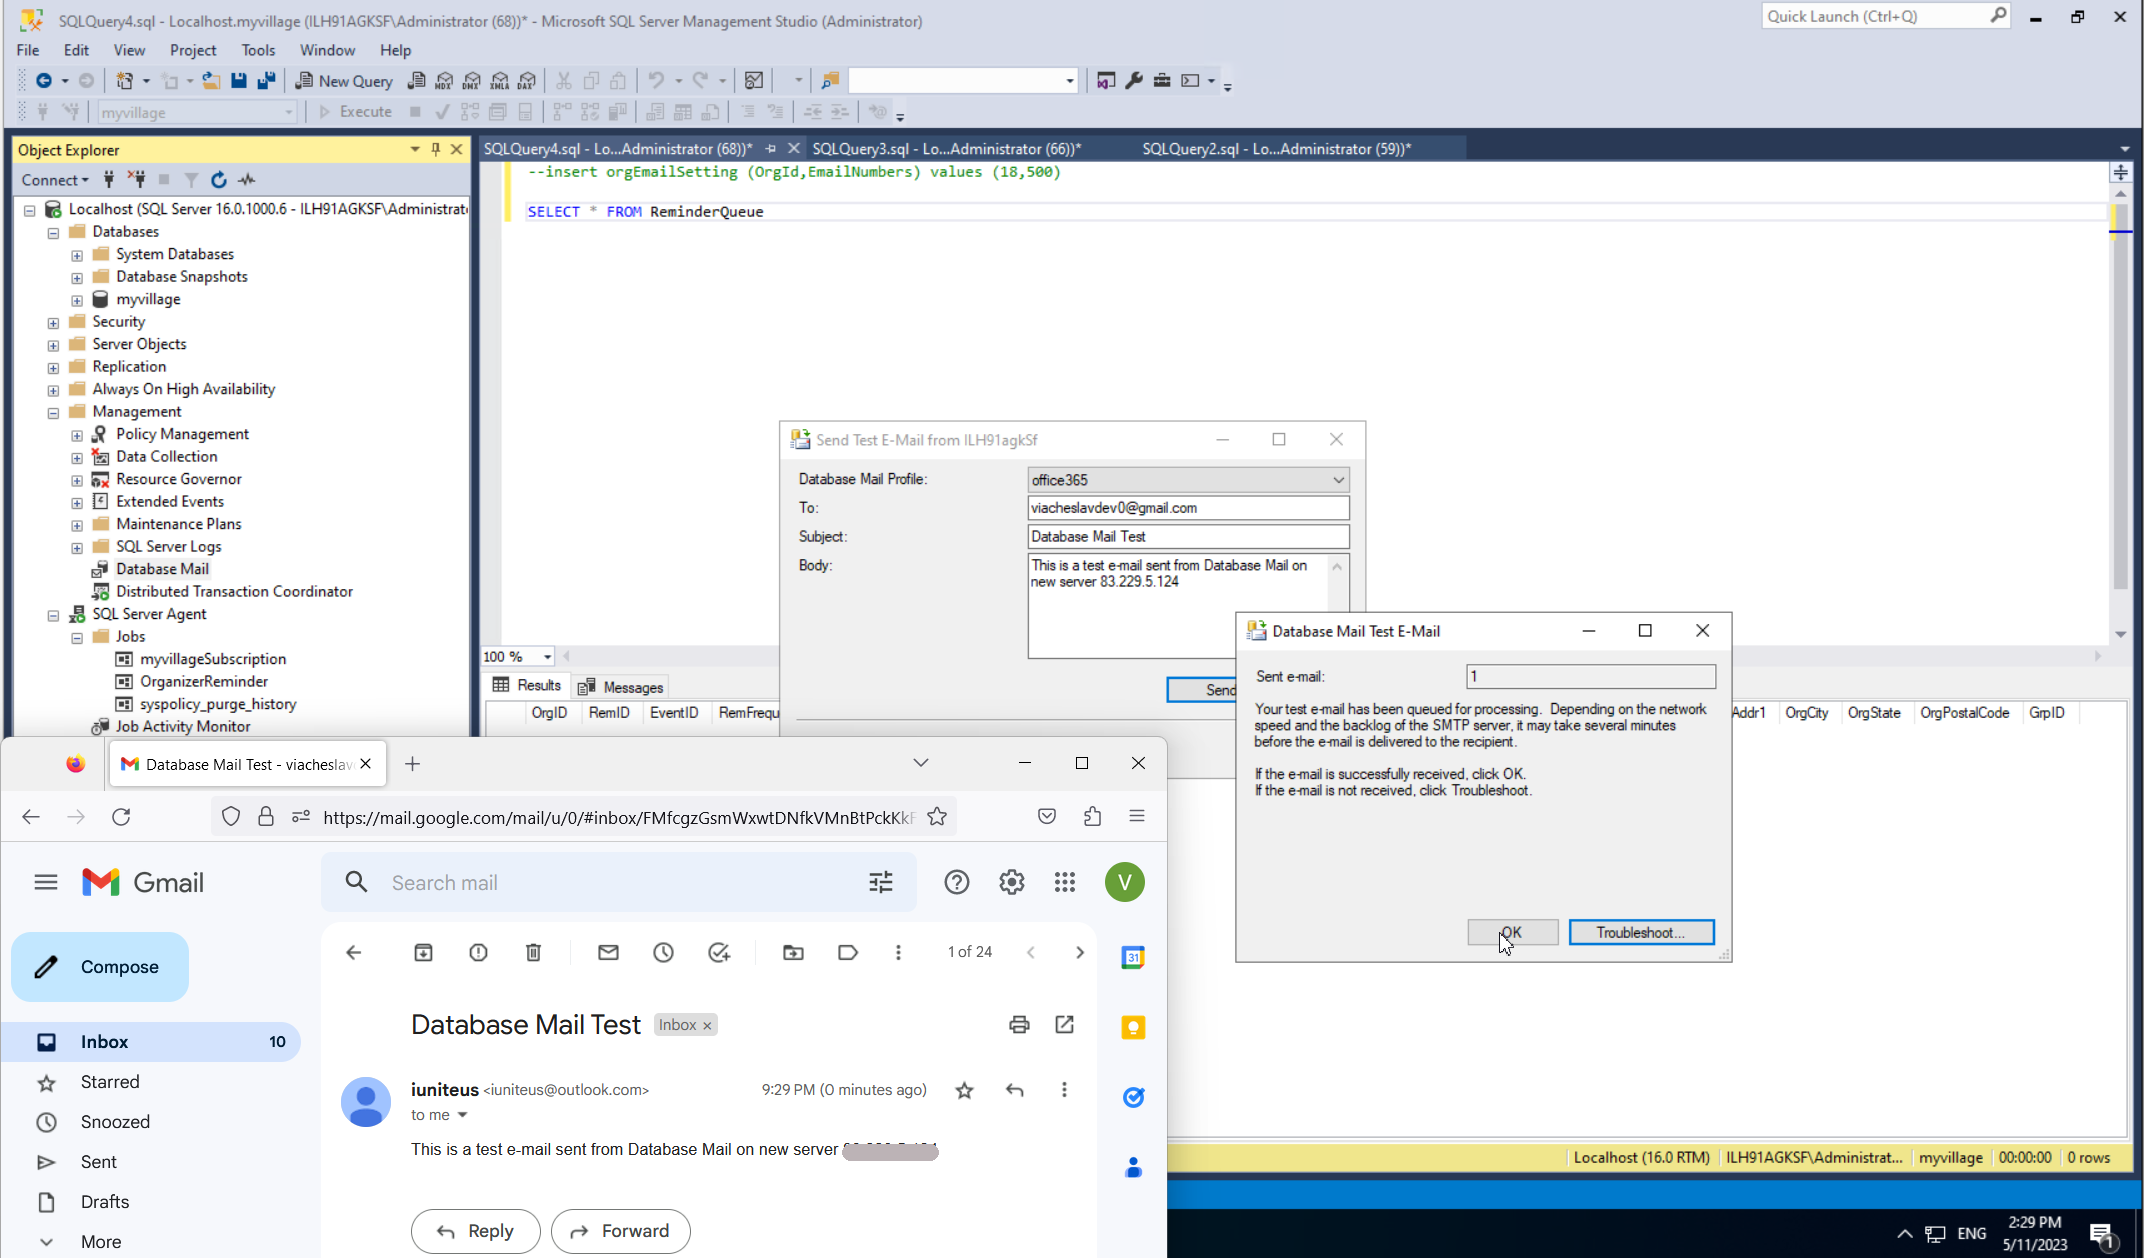The image size is (2144, 1258).
Task: Refresh the Object Explorer tree
Action: (x=219, y=180)
